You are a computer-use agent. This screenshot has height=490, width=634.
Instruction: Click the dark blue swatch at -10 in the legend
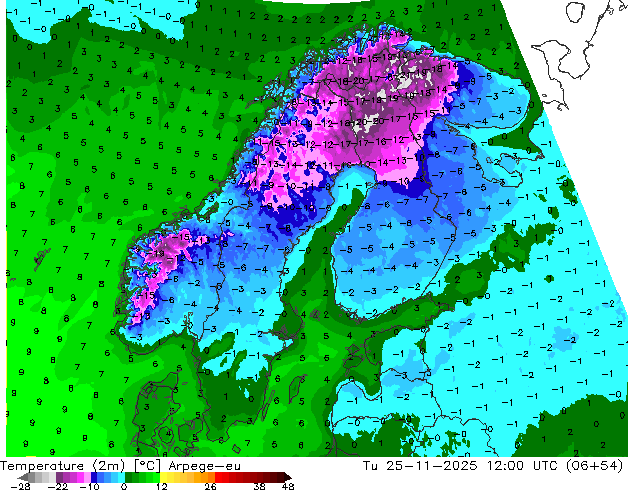pos(94,477)
